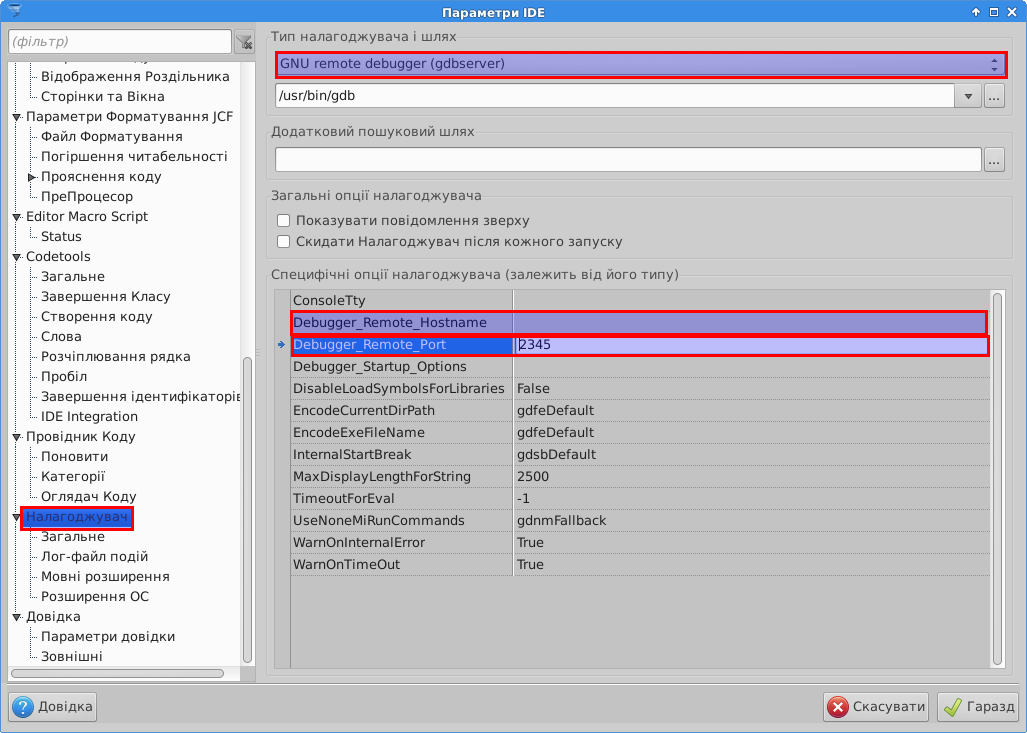Select the Debugger_Remote_Hostname property row
Viewport: 1027px width, 733px height.
click(x=640, y=323)
